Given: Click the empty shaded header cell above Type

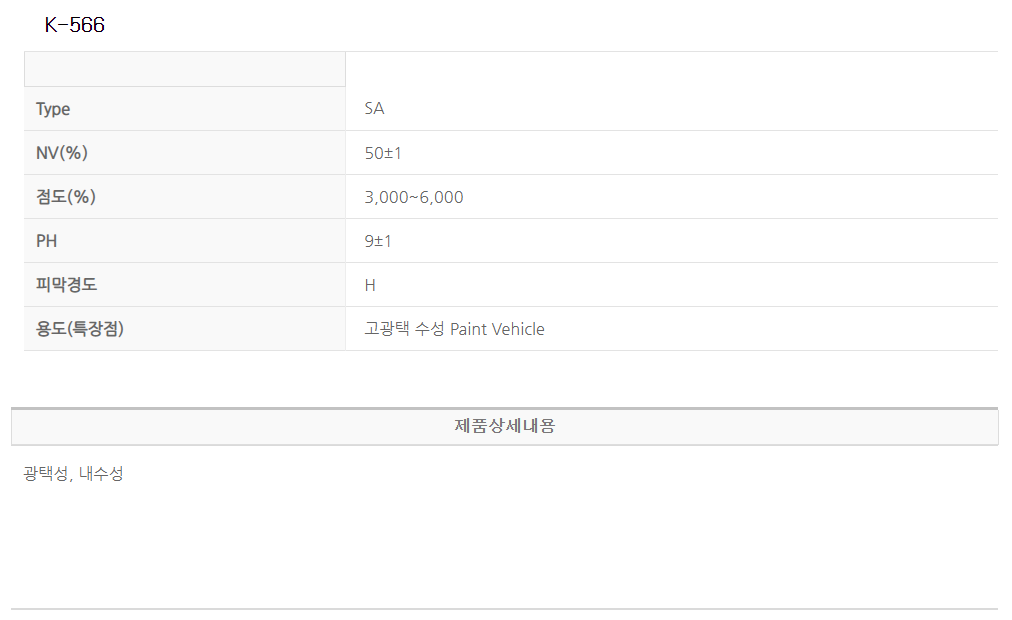Looking at the screenshot, I should point(184,69).
